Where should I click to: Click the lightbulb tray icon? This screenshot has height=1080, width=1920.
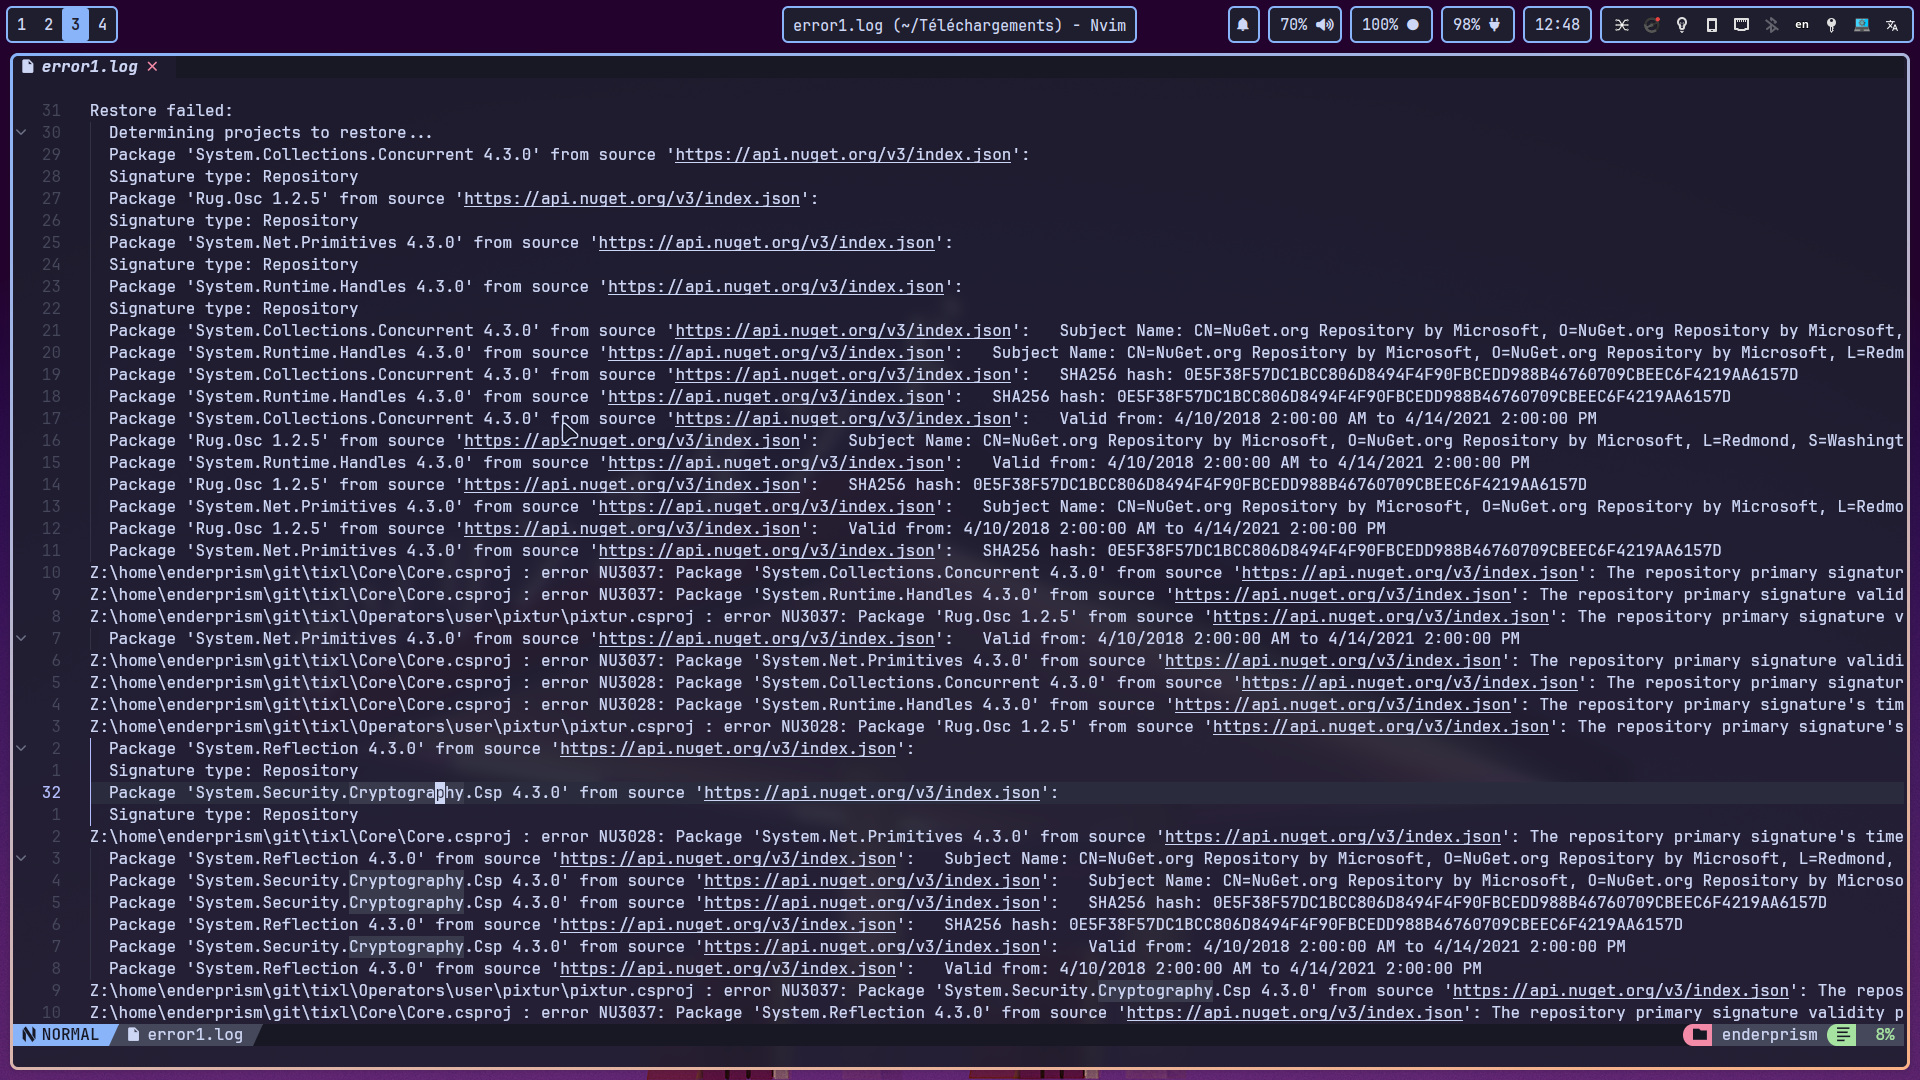click(1682, 25)
